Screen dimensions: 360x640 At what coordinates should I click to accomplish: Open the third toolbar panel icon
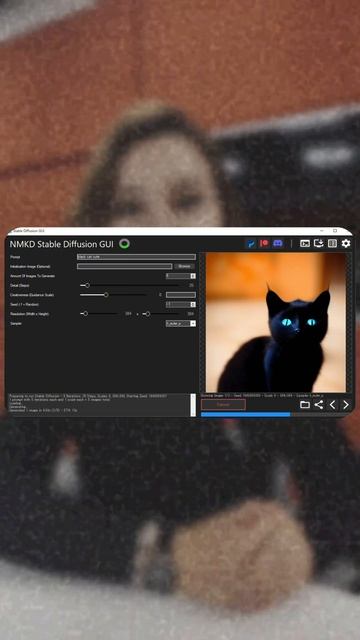point(333,244)
